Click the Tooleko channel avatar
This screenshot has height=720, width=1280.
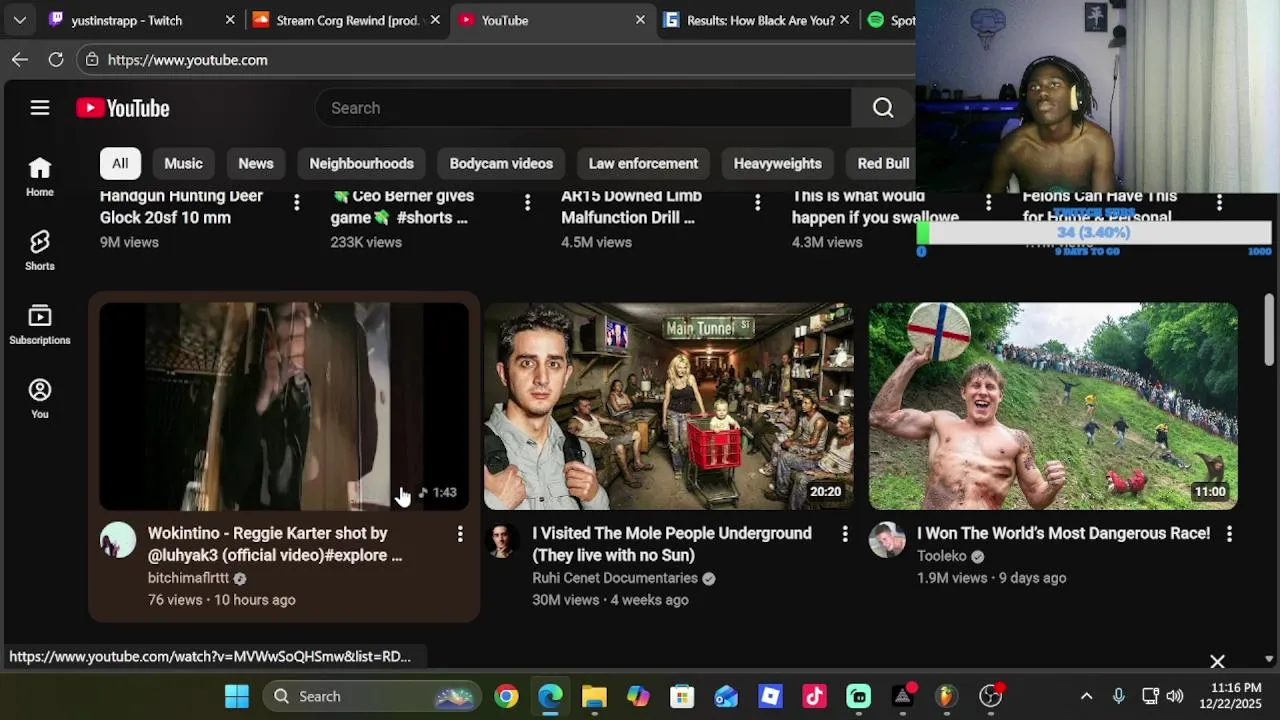(x=887, y=540)
